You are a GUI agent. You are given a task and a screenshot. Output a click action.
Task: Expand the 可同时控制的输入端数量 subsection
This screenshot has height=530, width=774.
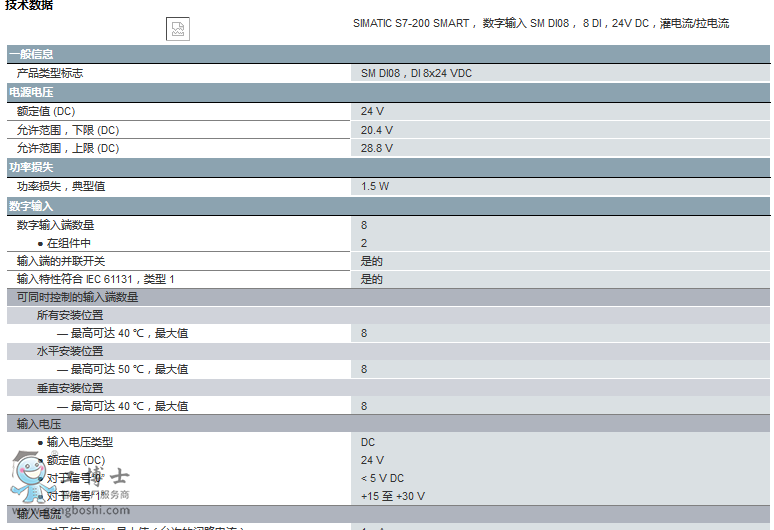(78, 297)
